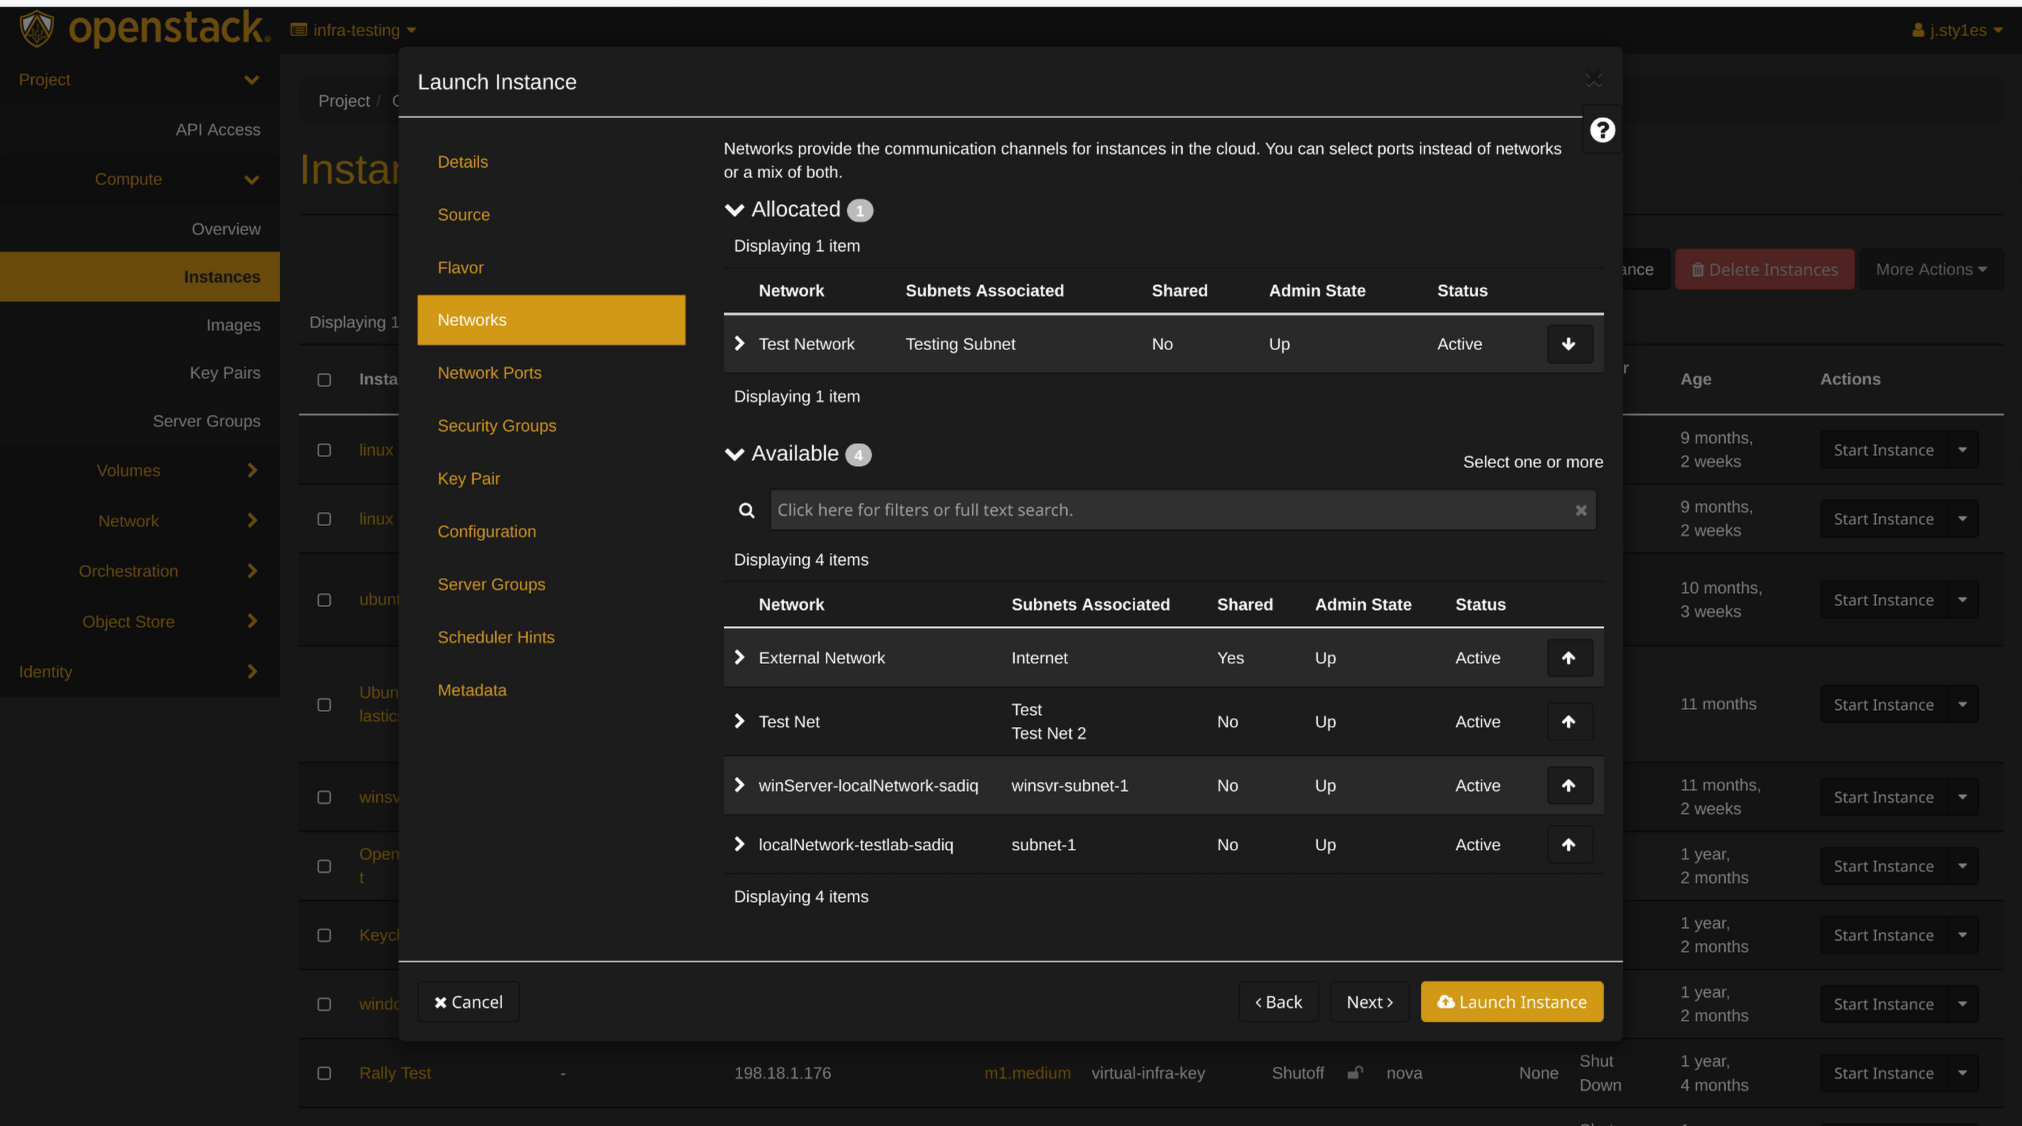Check the Keycloak instance row checkbox
The image size is (2022, 1126).
point(324,935)
